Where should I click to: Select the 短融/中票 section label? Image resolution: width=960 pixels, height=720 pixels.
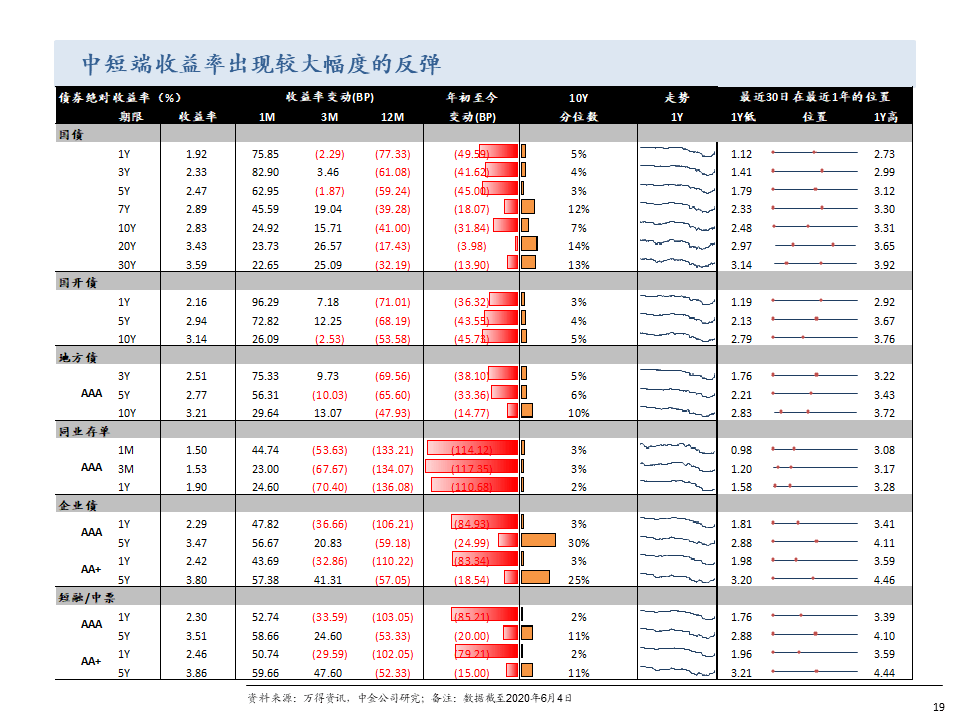pyautogui.click(x=86, y=598)
